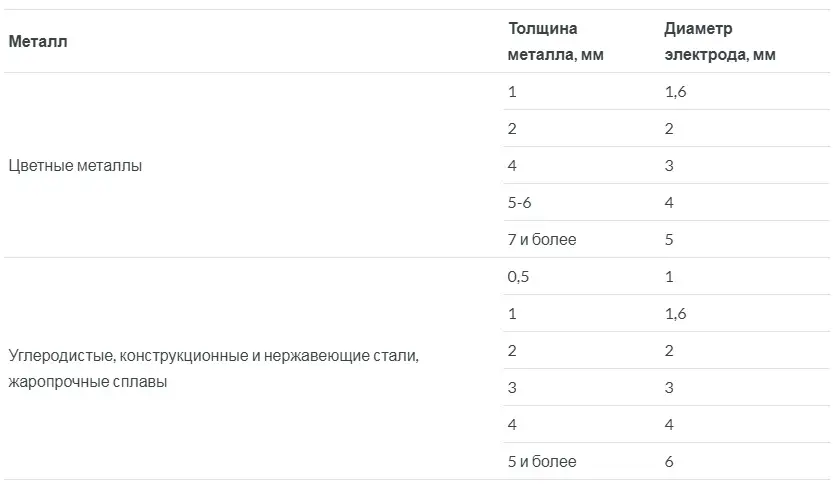Select thickness "4" cell under Цветные металлы
Image resolution: width=838 pixels, height=489 pixels.
(513, 166)
